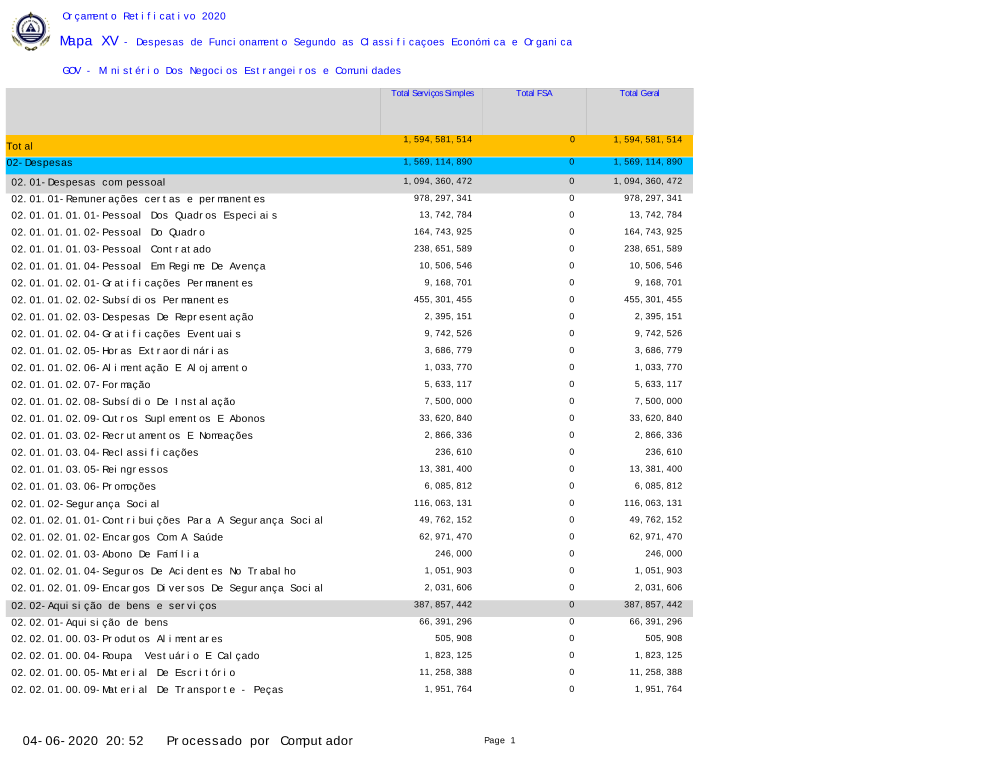Select the "Orçamento Retificativo 2020" heading
1000x773 pixels.
click(x=144, y=16)
